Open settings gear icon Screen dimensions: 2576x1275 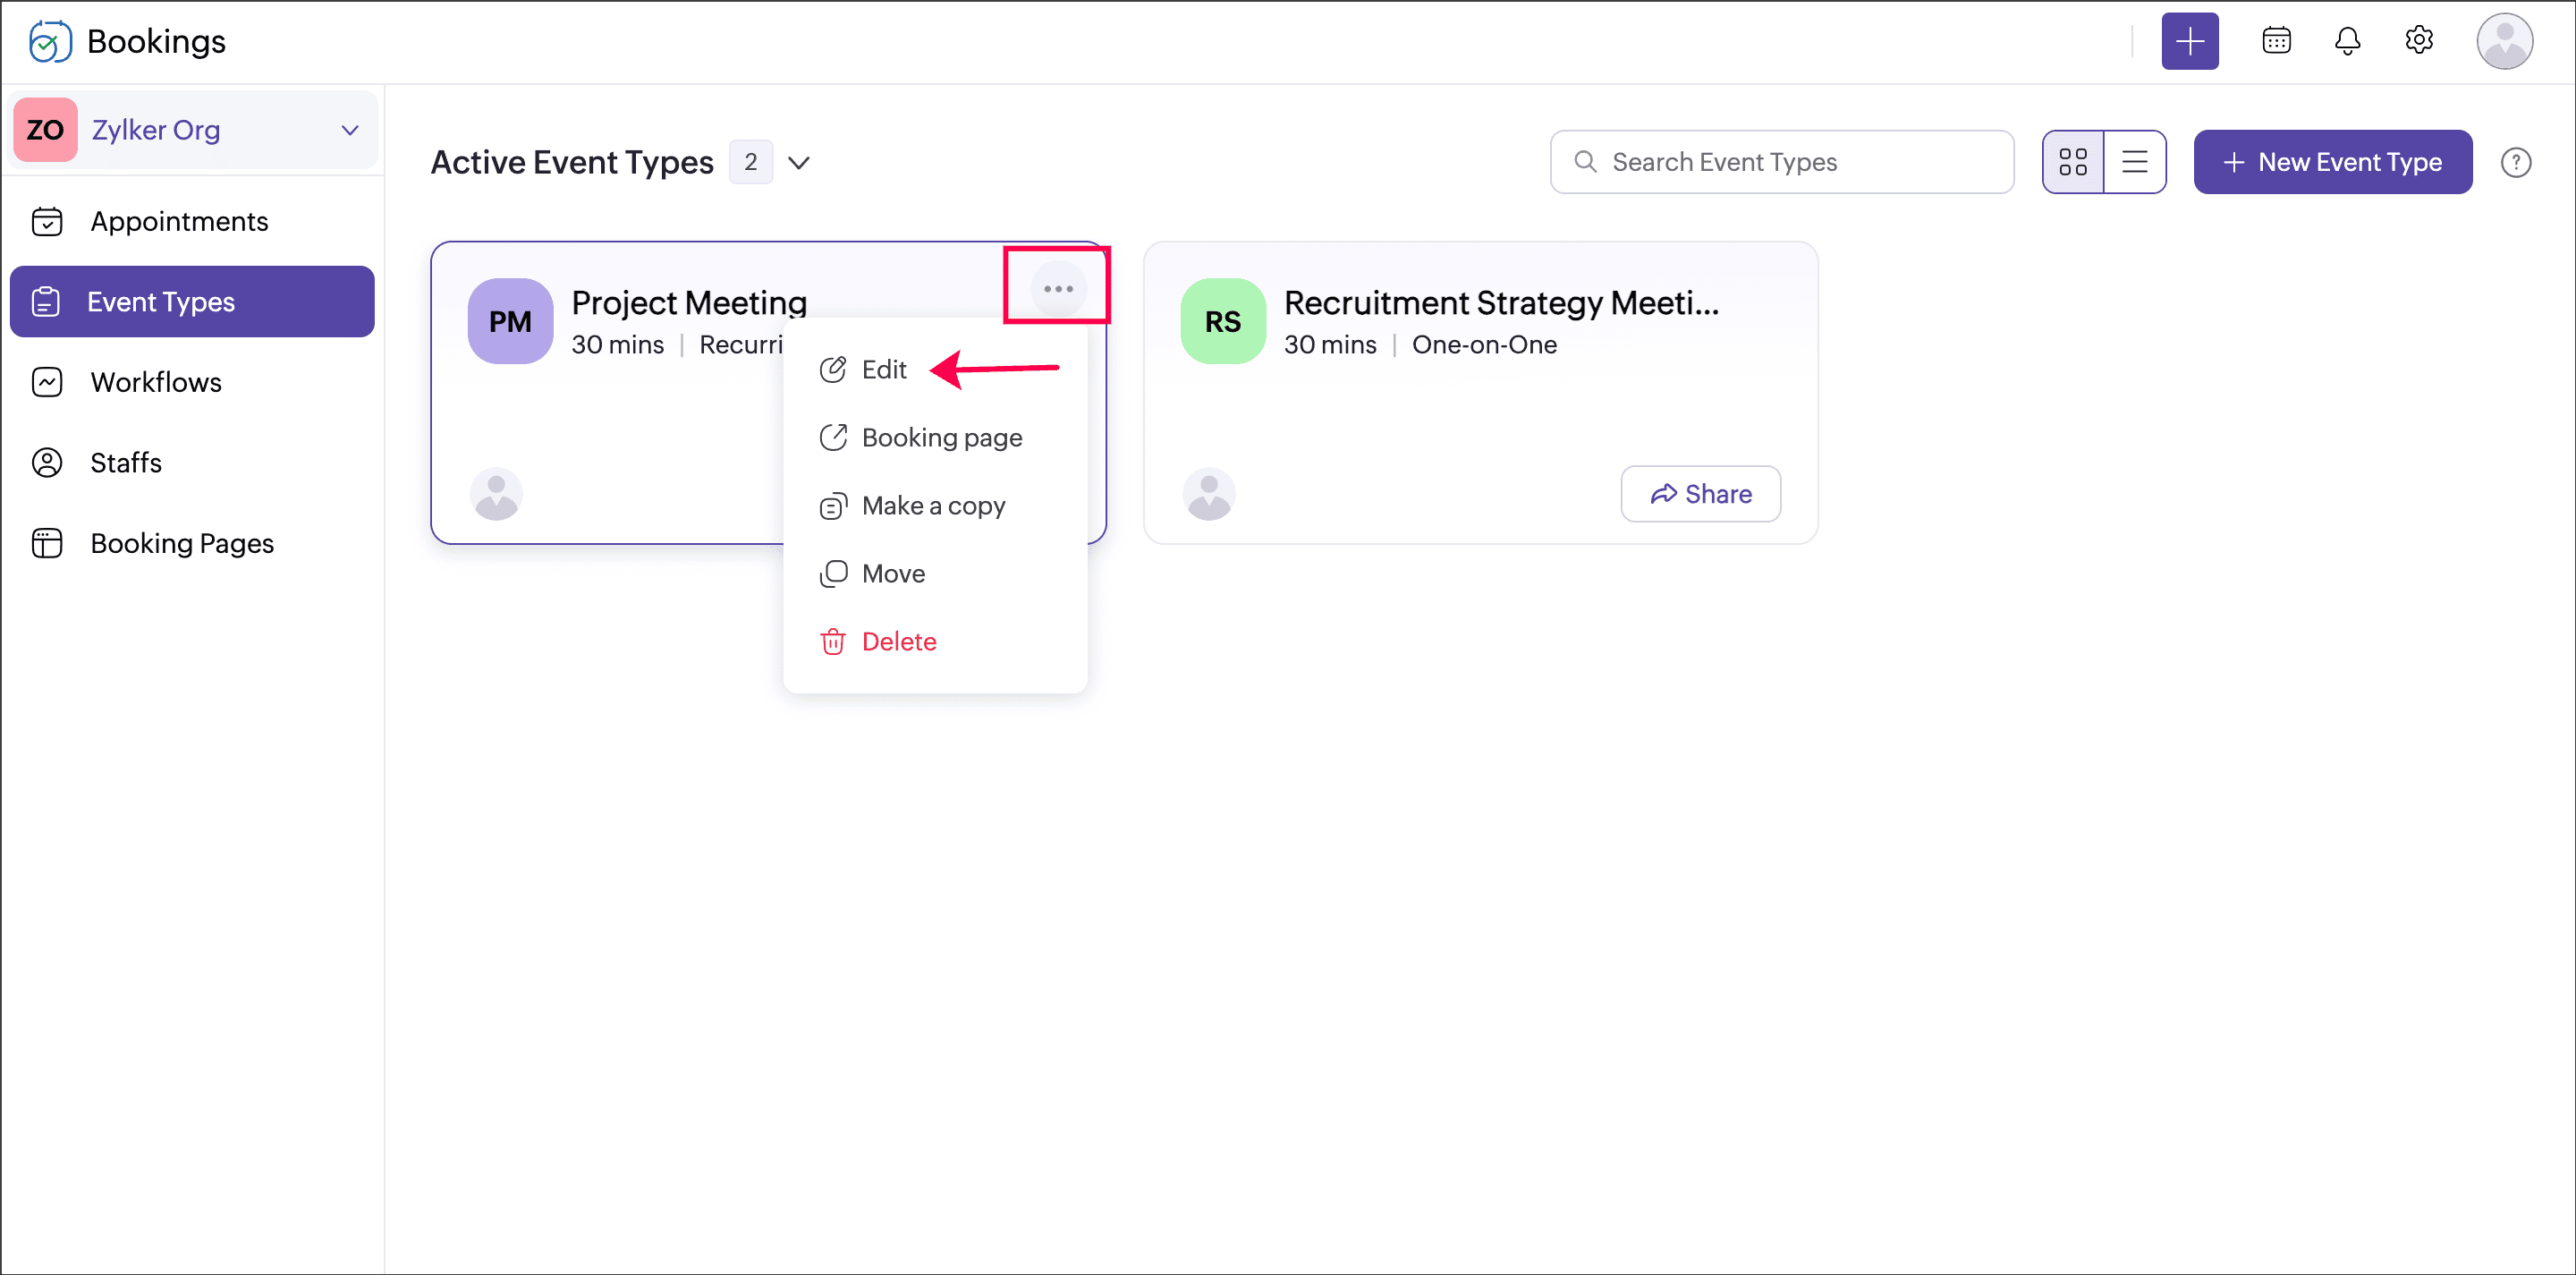pyautogui.click(x=2418, y=41)
